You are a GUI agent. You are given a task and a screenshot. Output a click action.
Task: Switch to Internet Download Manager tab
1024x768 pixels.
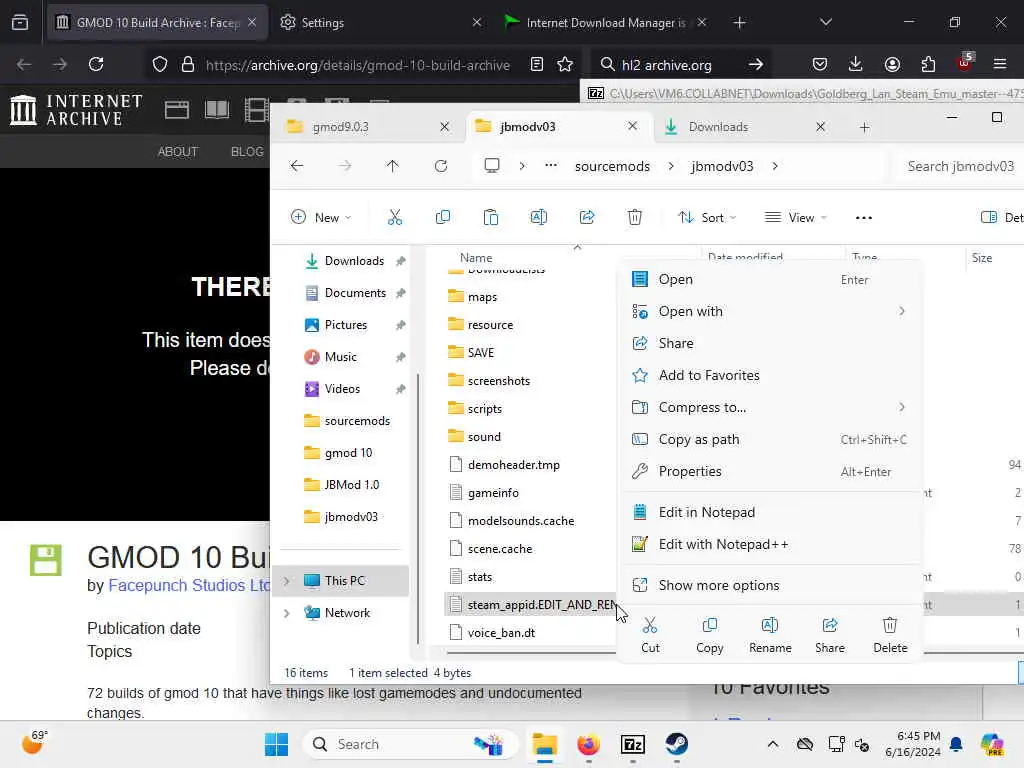(x=605, y=23)
